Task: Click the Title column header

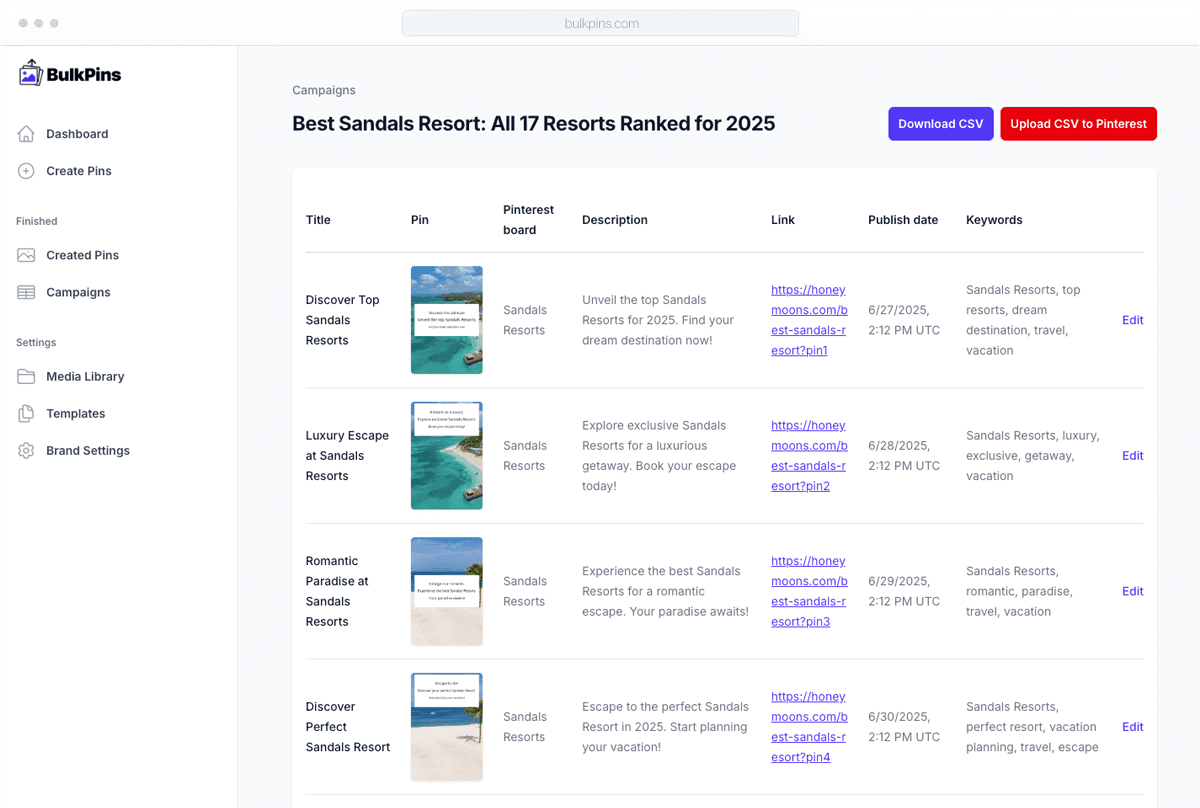Action: click(x=318, y=220)
